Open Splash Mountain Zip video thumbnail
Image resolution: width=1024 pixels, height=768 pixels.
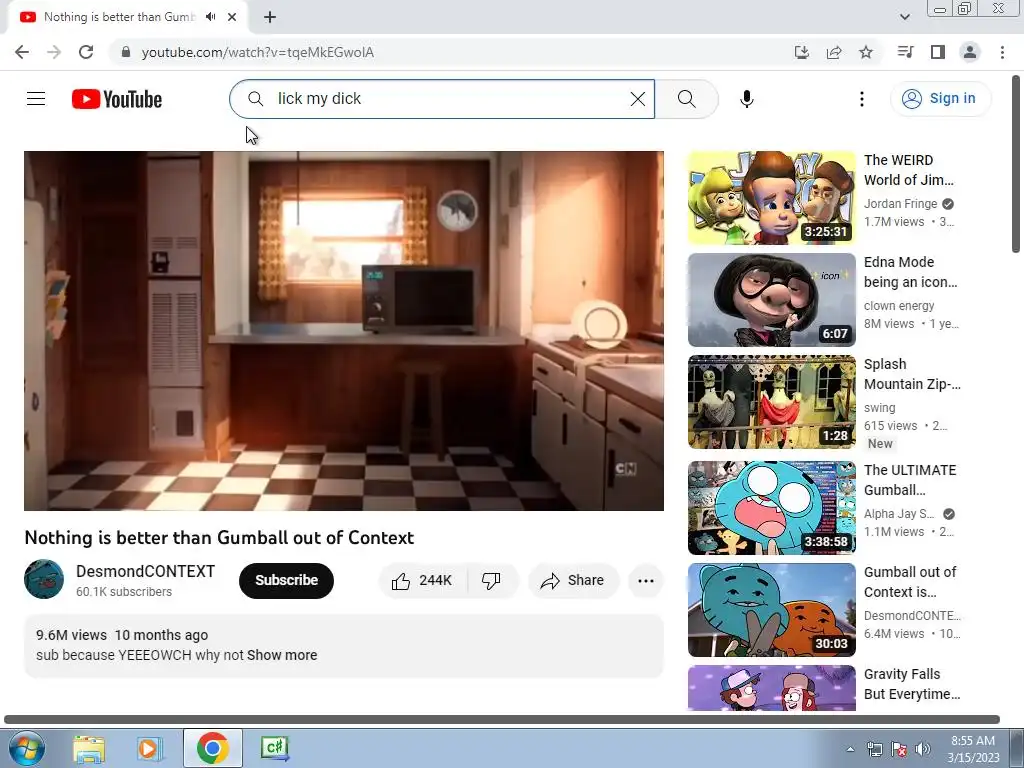(771, 402)
